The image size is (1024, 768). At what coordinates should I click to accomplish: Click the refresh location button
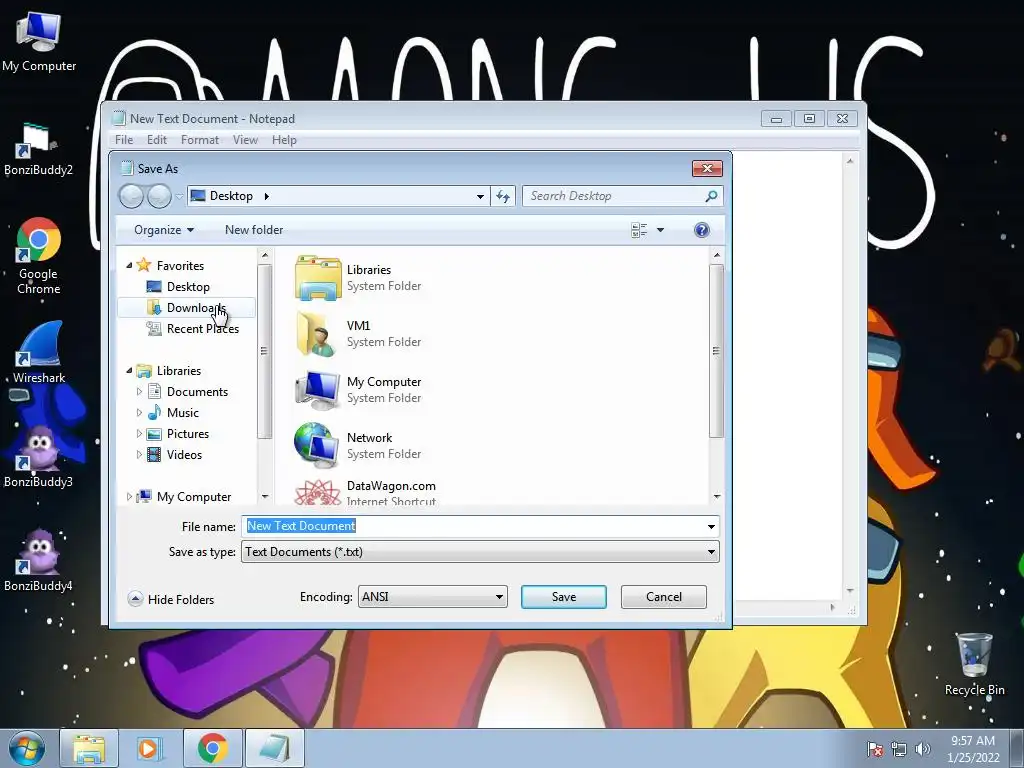click(x=503, y=196)
